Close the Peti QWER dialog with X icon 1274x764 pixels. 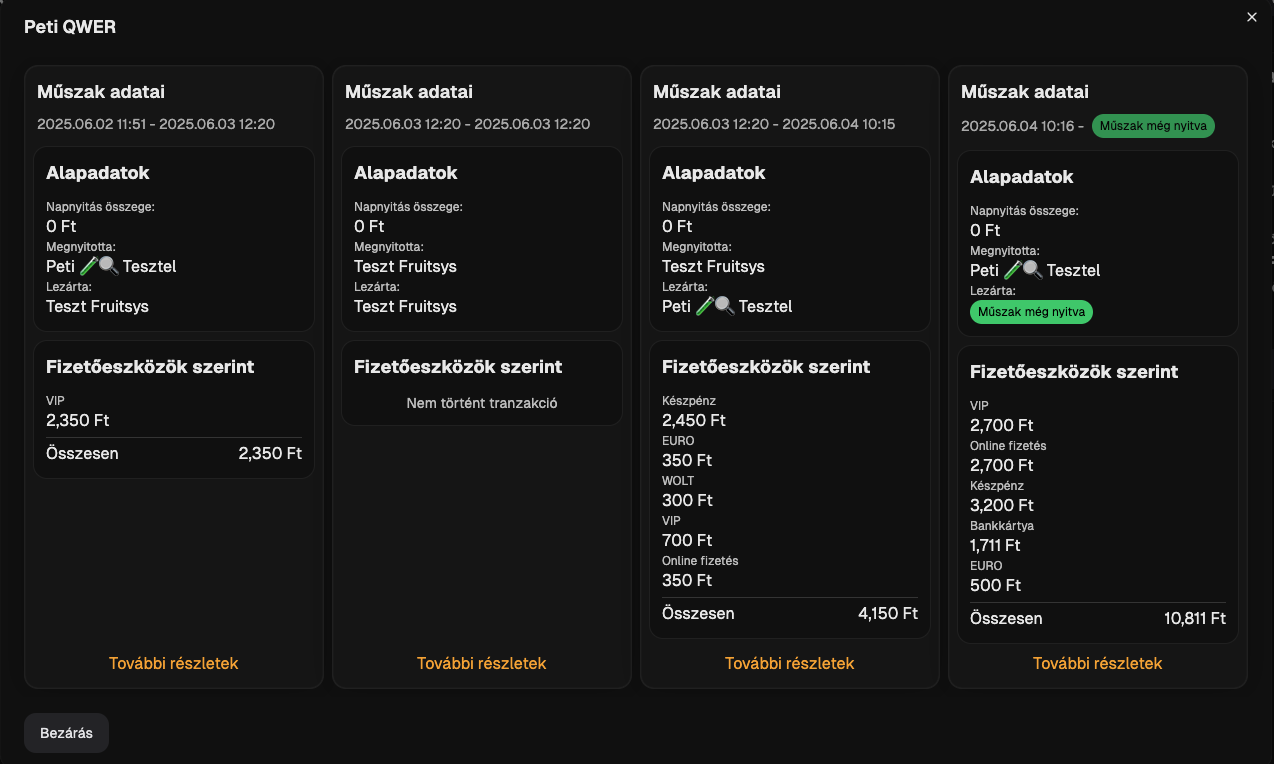pyautogui.click(x=1251, y=17)
